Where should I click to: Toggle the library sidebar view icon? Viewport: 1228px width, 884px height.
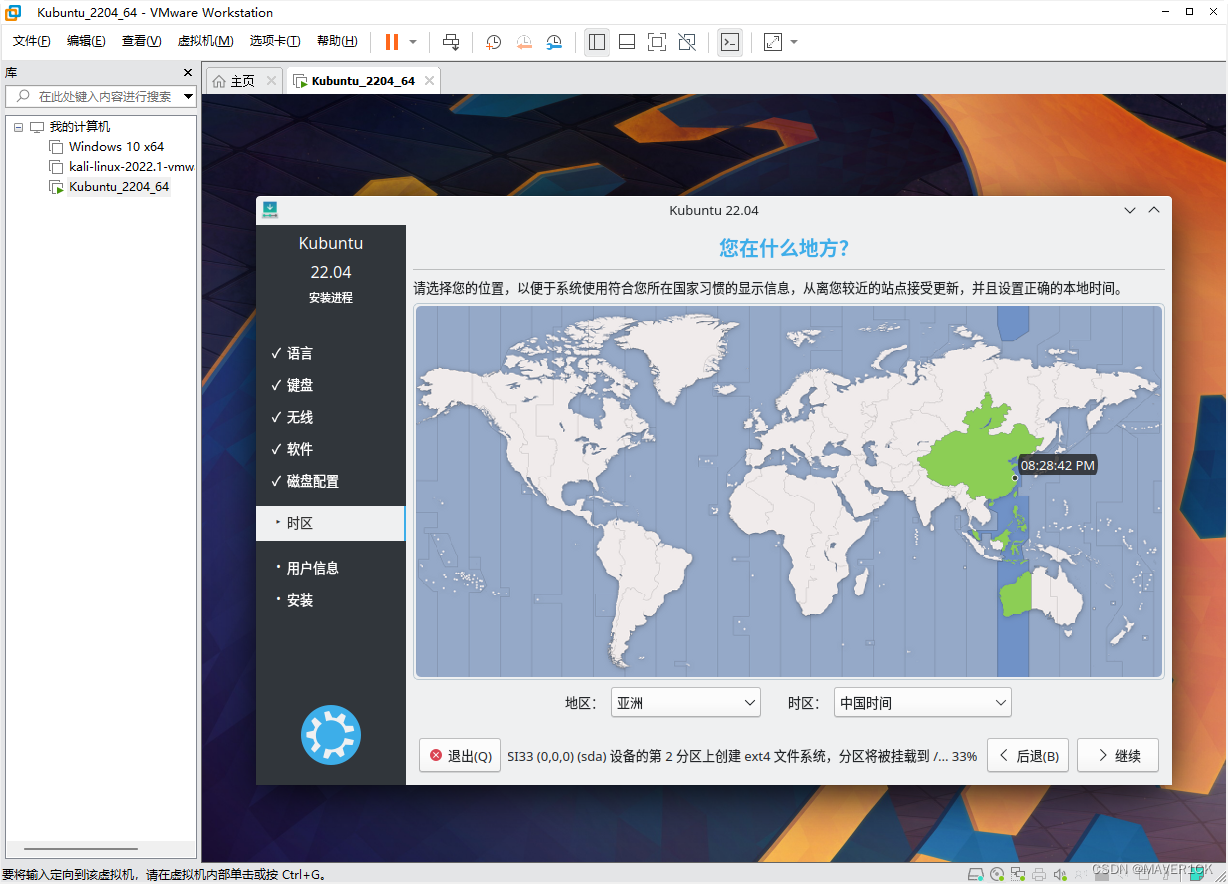tap(597, 42)
